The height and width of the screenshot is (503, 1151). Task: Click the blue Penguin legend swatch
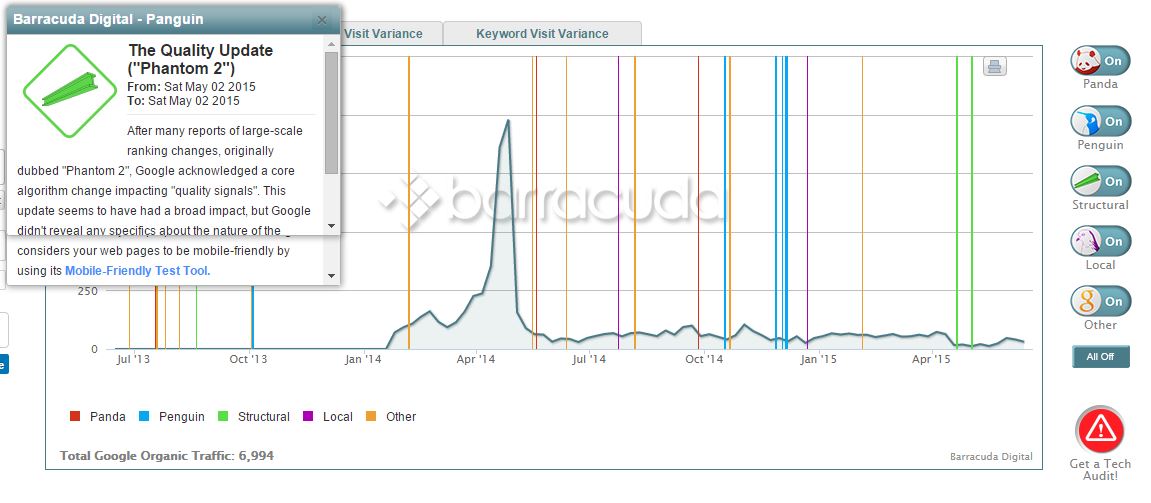(144, 416)
